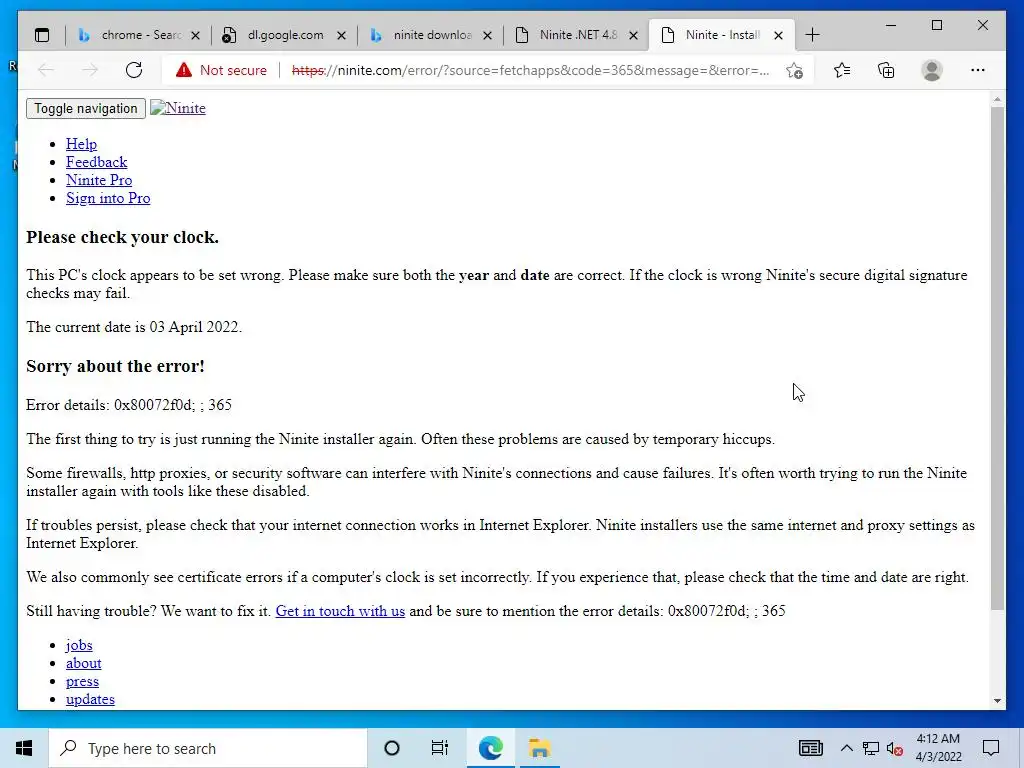This screenshot has height=768, width=1024.
Task: Refresh the current page
Action: 134,70
